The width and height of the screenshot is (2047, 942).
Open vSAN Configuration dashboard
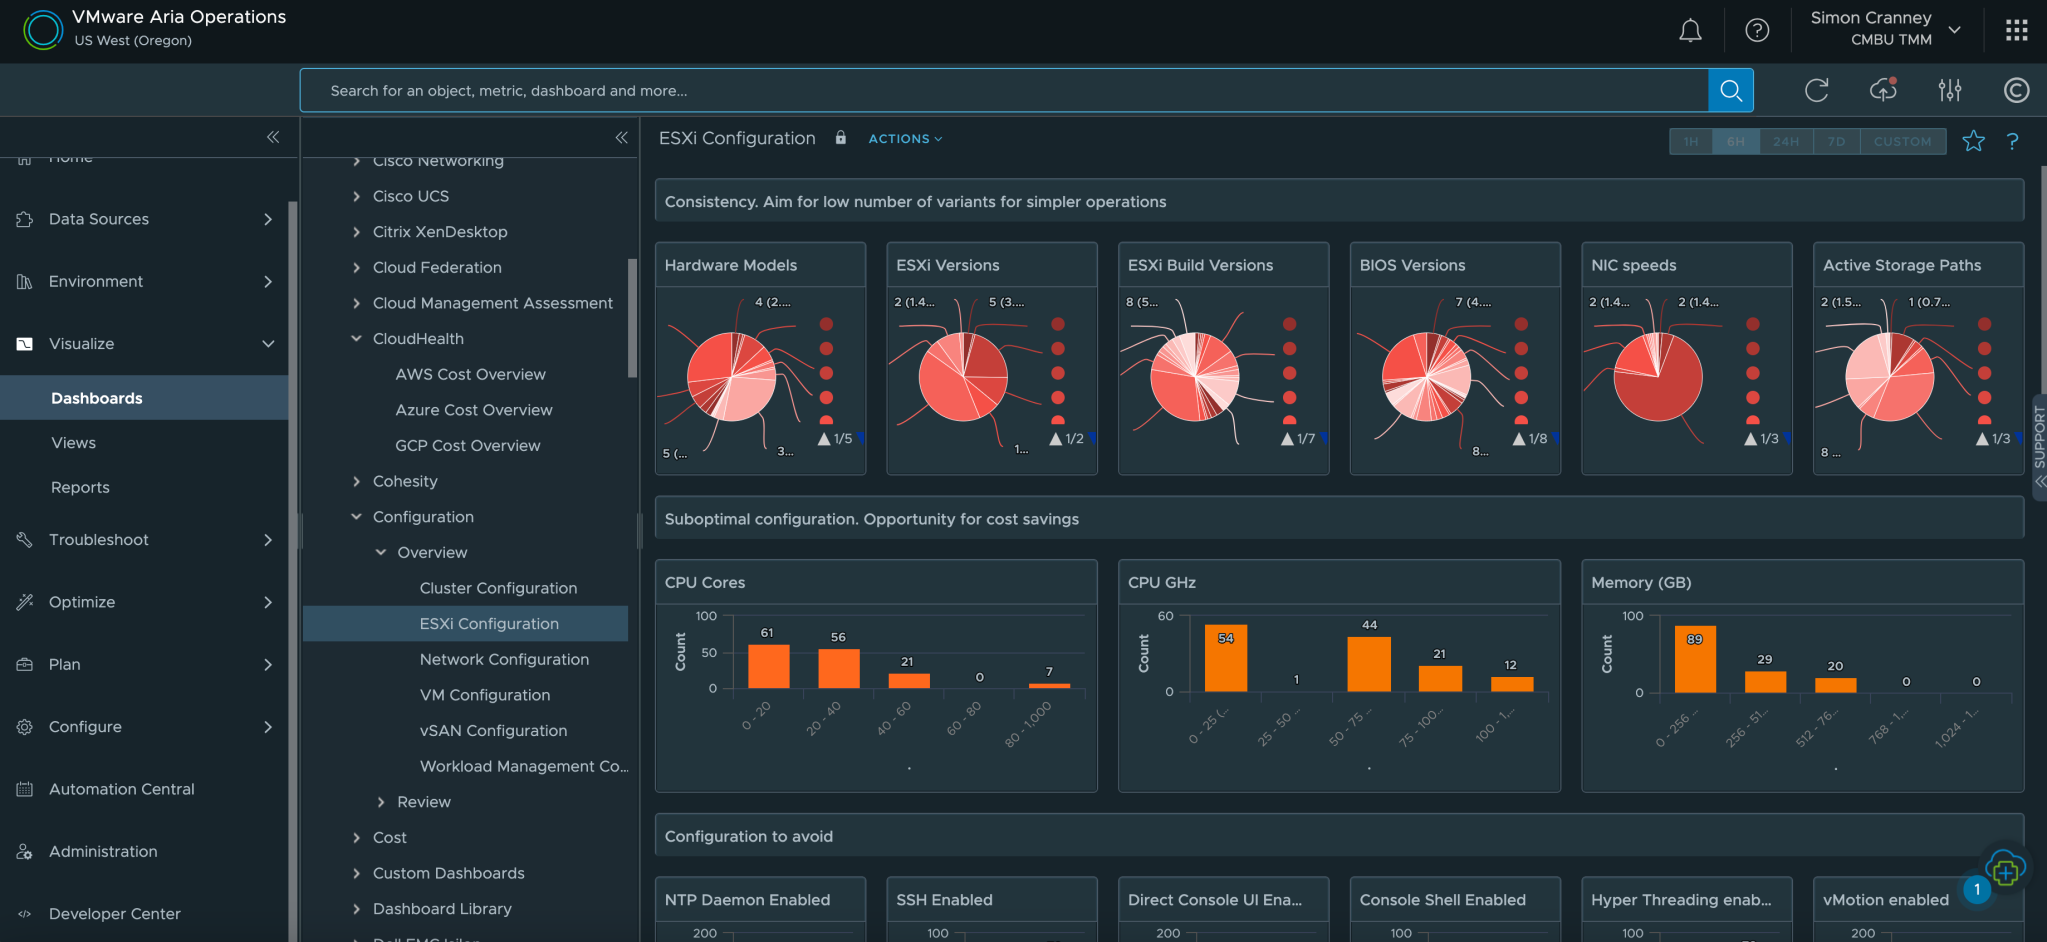[x=493, y=731]
